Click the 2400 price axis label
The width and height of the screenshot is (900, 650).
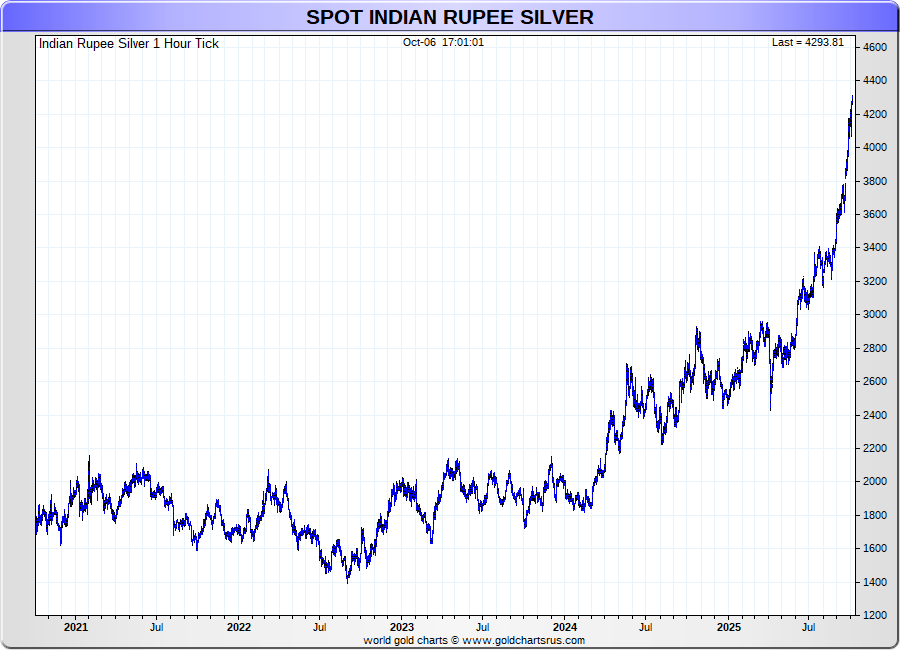pos(875,415)
